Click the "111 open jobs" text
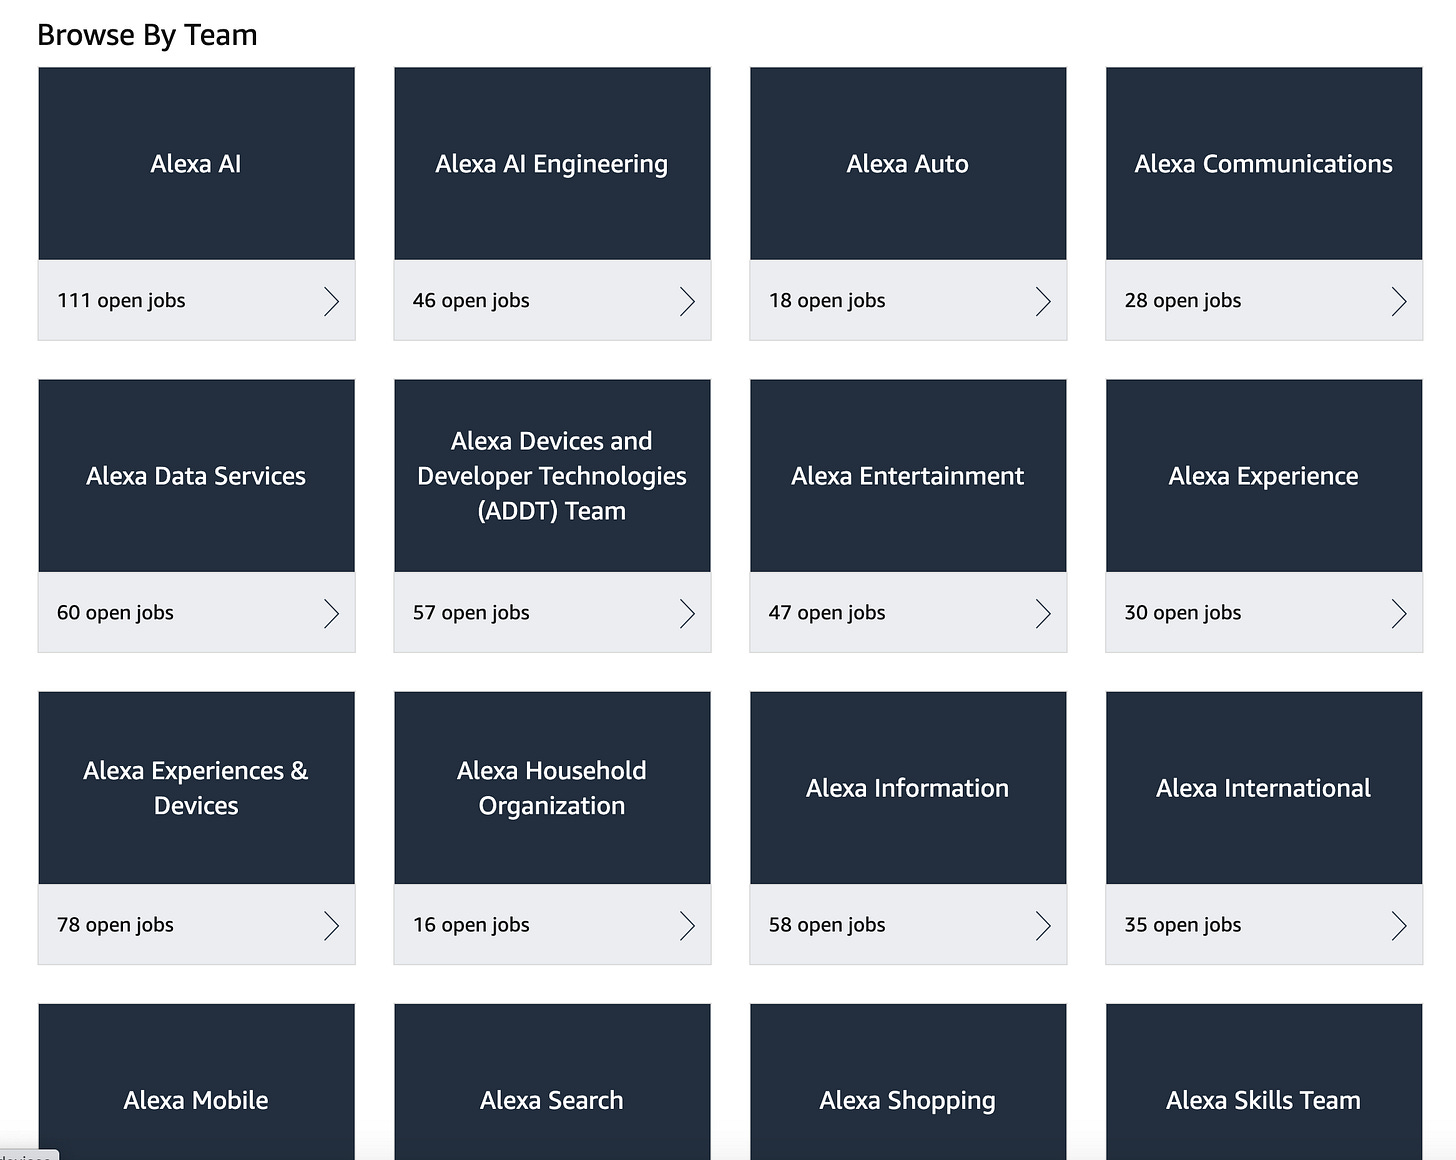1456x1160 pixels. tap(121, 301)
